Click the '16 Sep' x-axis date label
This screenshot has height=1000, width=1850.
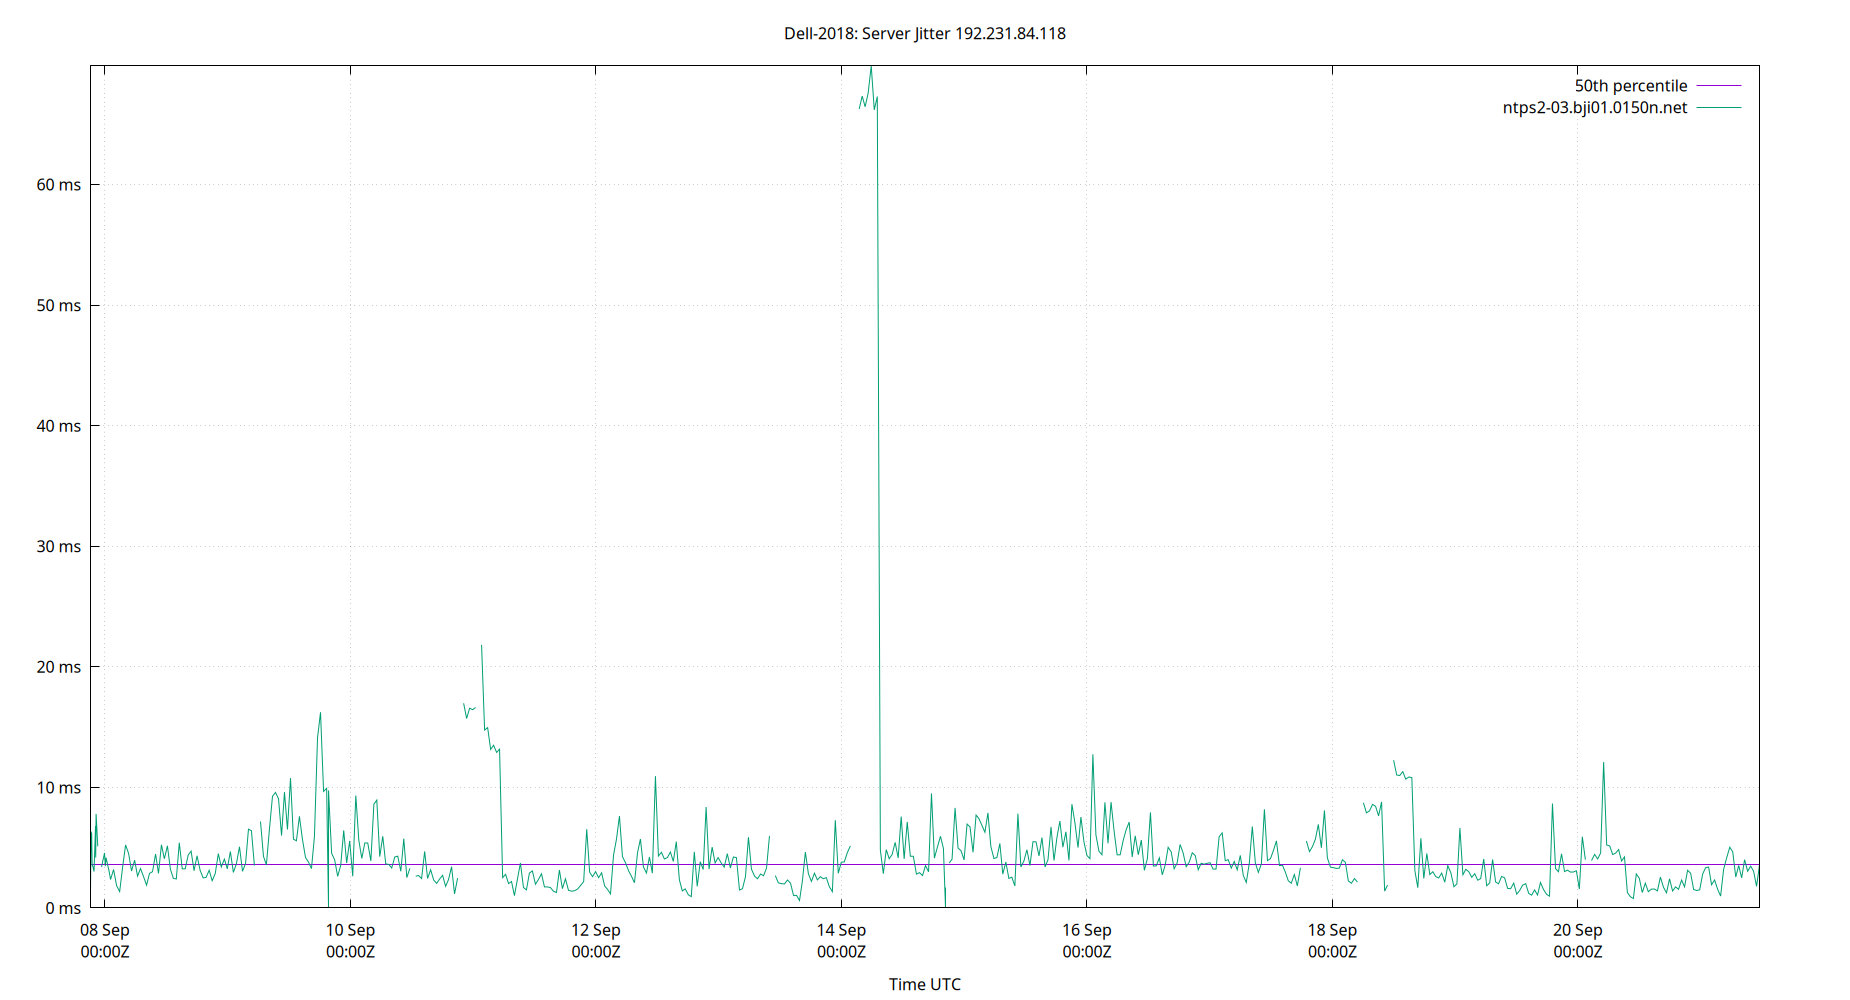coord(1087,930)
